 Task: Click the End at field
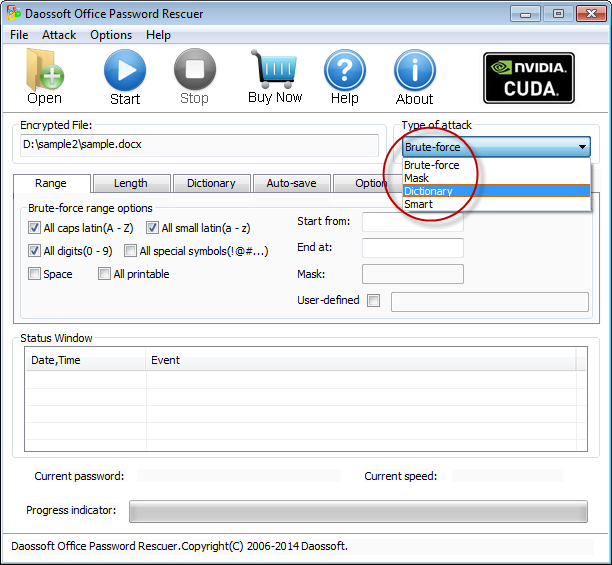(x=413, y=248)
